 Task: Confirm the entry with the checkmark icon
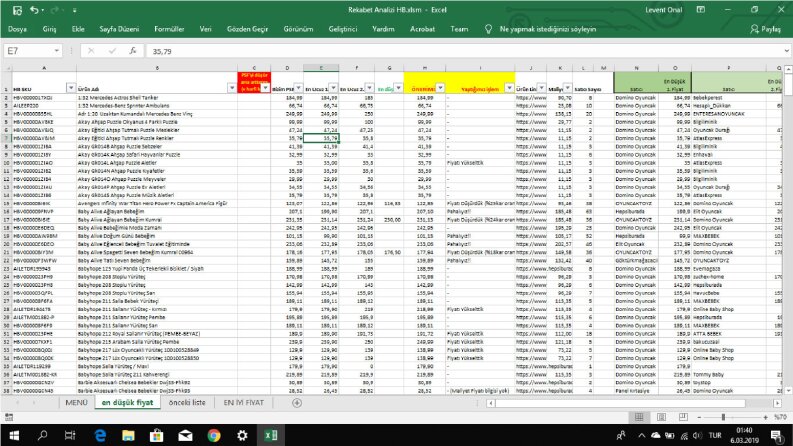[112, 51]
